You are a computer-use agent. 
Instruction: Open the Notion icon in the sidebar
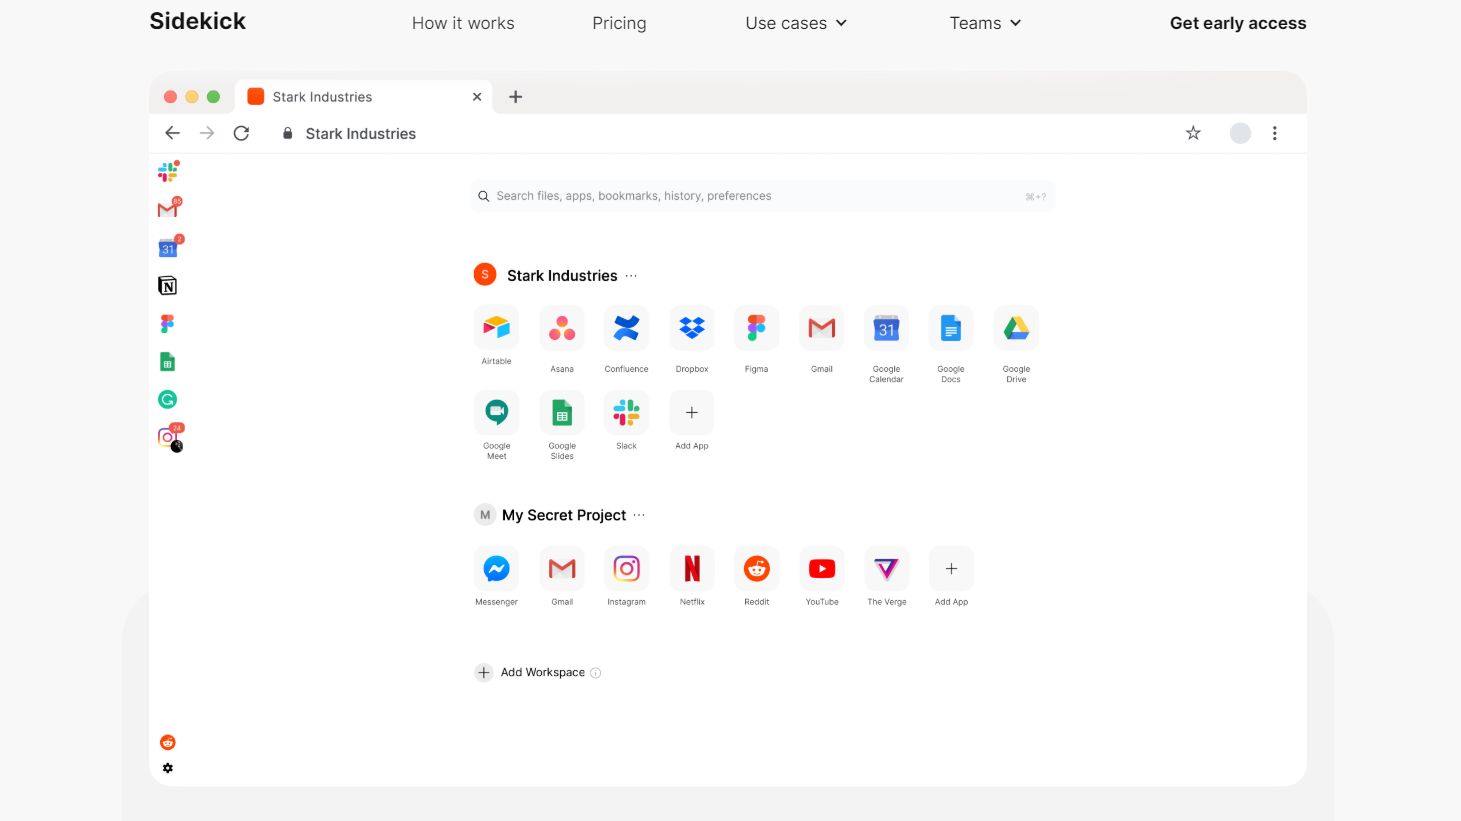tap(167, 285)
